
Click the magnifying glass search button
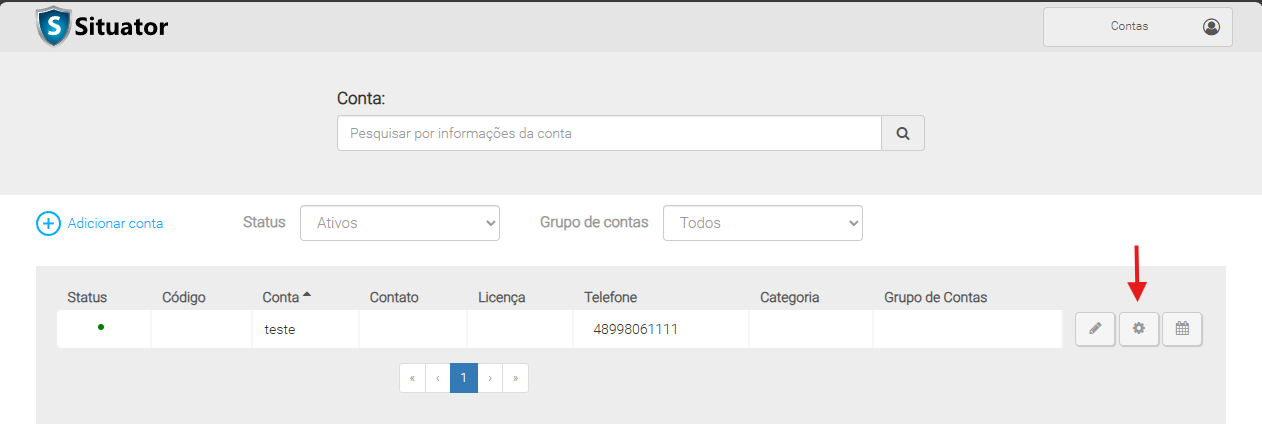point(902,133)
